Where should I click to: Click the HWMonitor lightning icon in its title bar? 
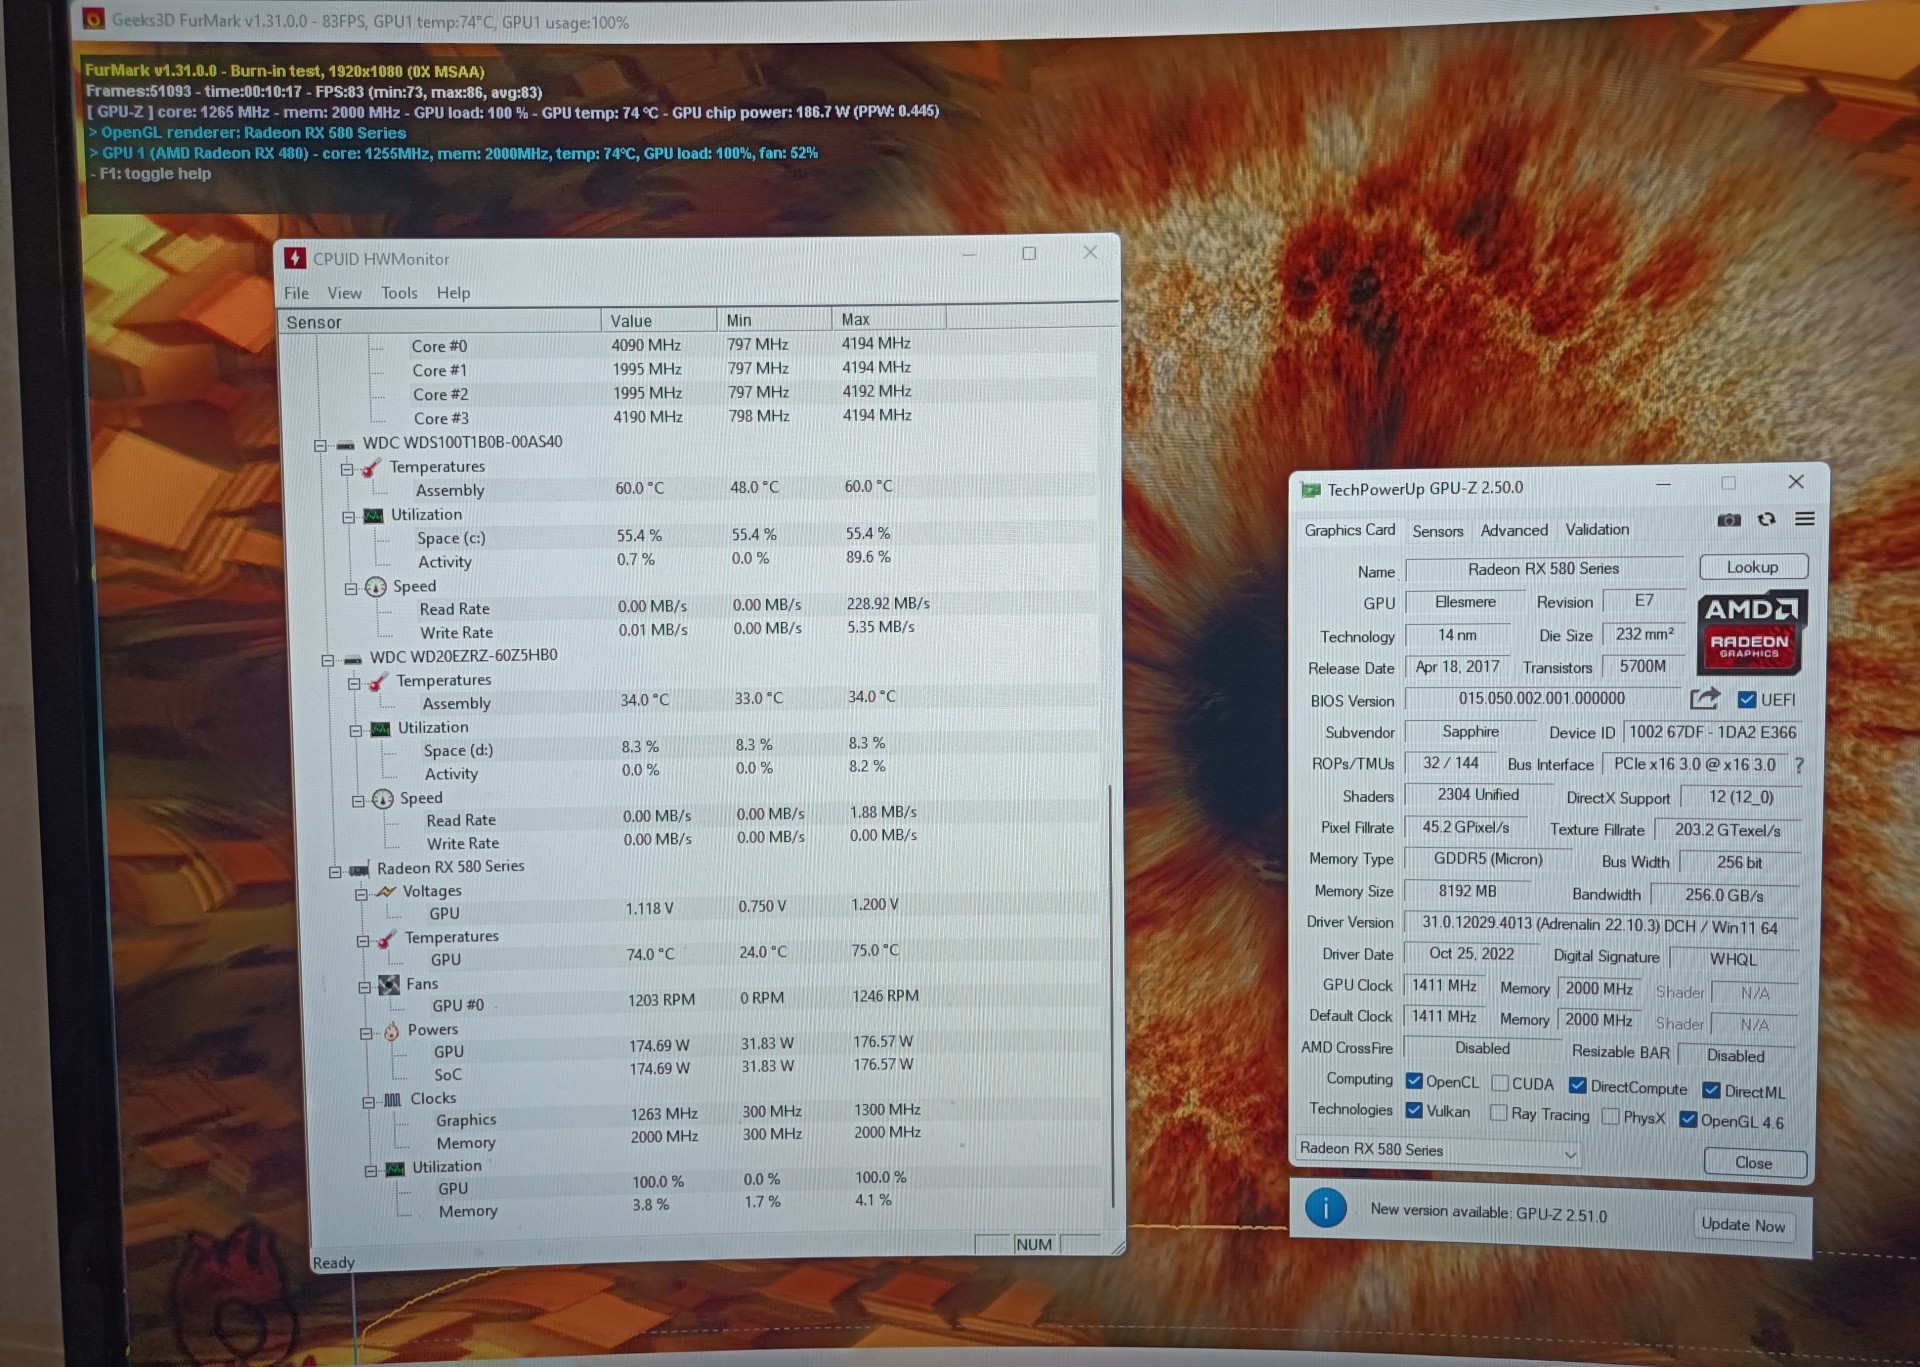295,258
